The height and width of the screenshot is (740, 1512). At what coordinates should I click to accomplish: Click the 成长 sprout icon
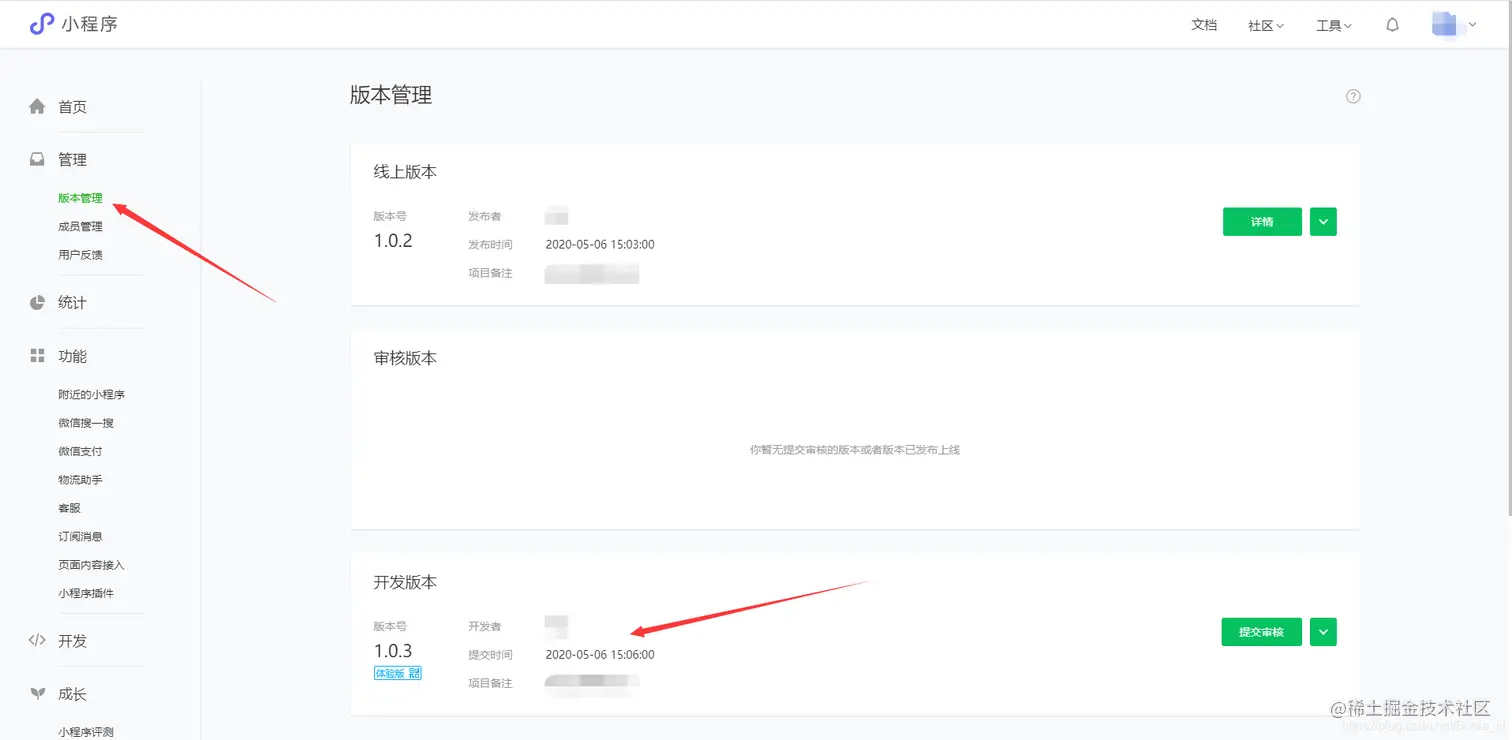pos(37,693)
